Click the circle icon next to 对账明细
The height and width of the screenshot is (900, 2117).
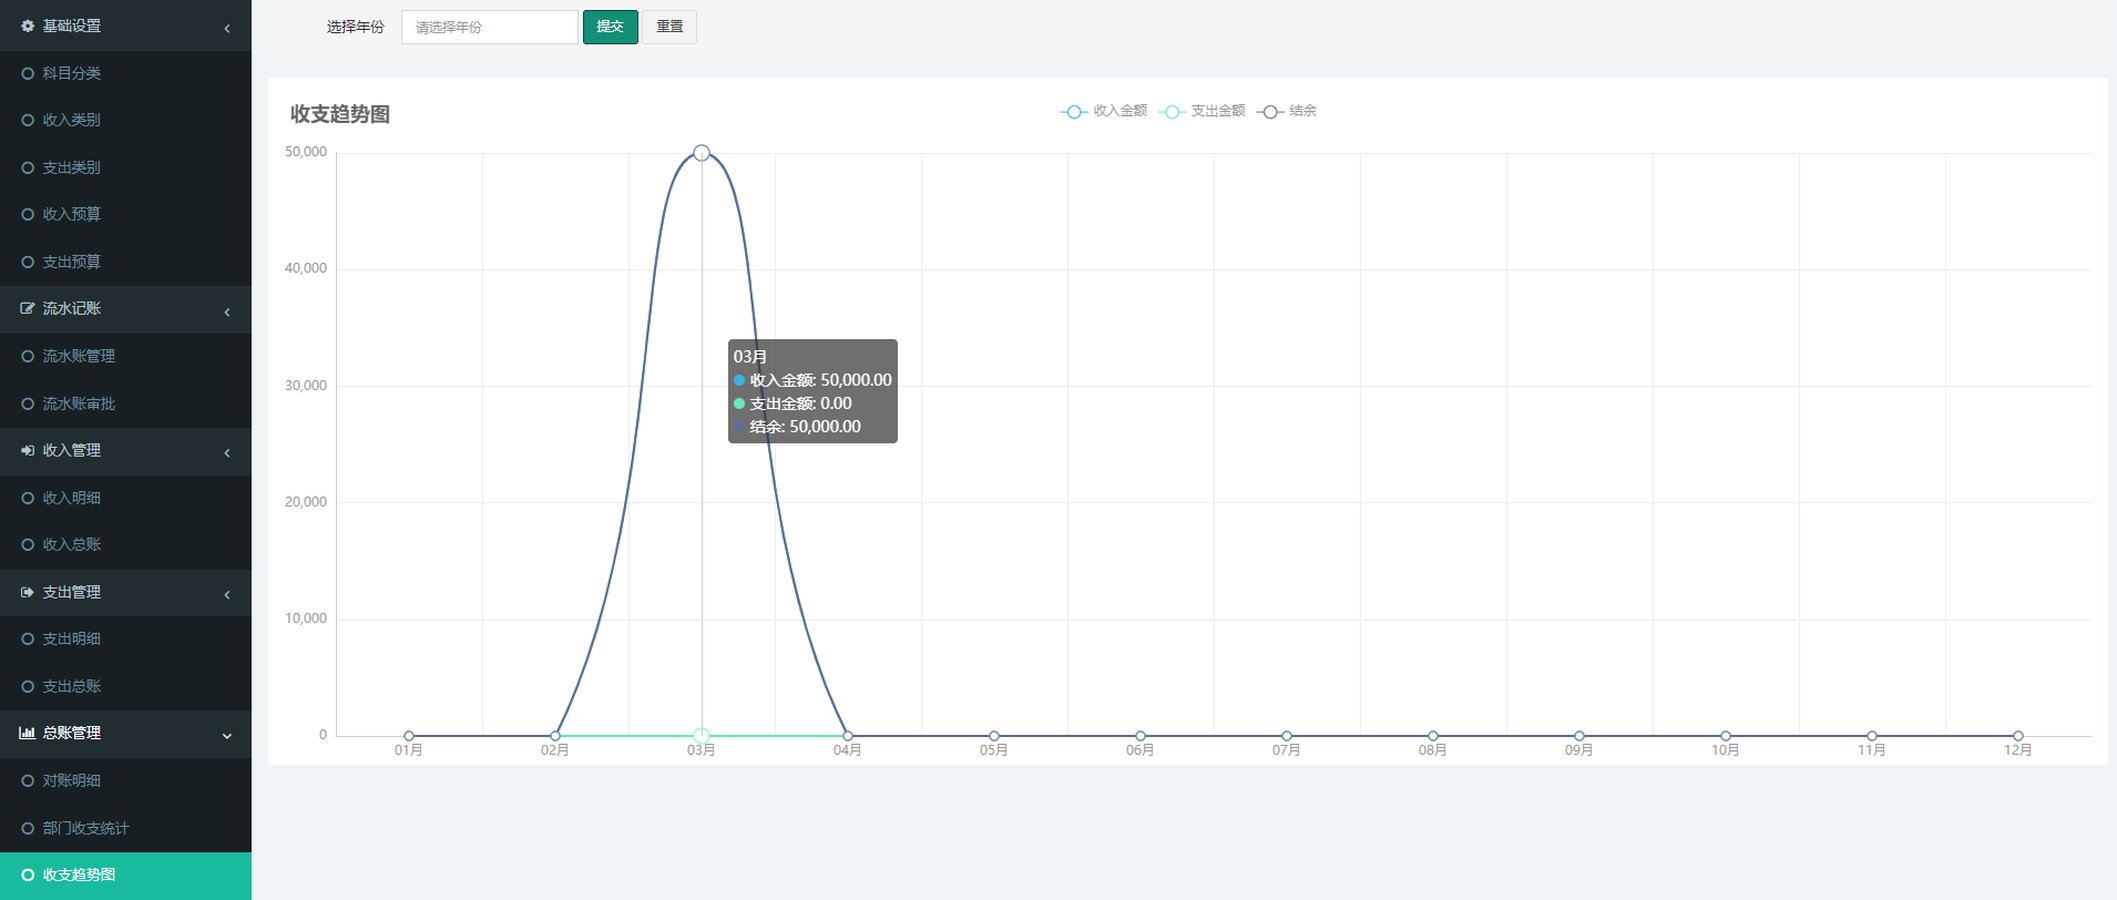(28, 781)
